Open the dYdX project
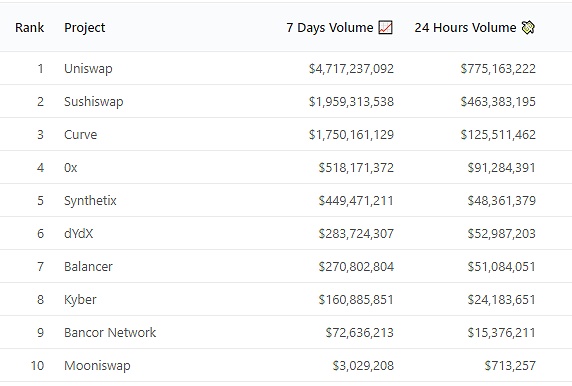Image resolution: width=572 pixels, height=386 pixels. pos(79,233)
